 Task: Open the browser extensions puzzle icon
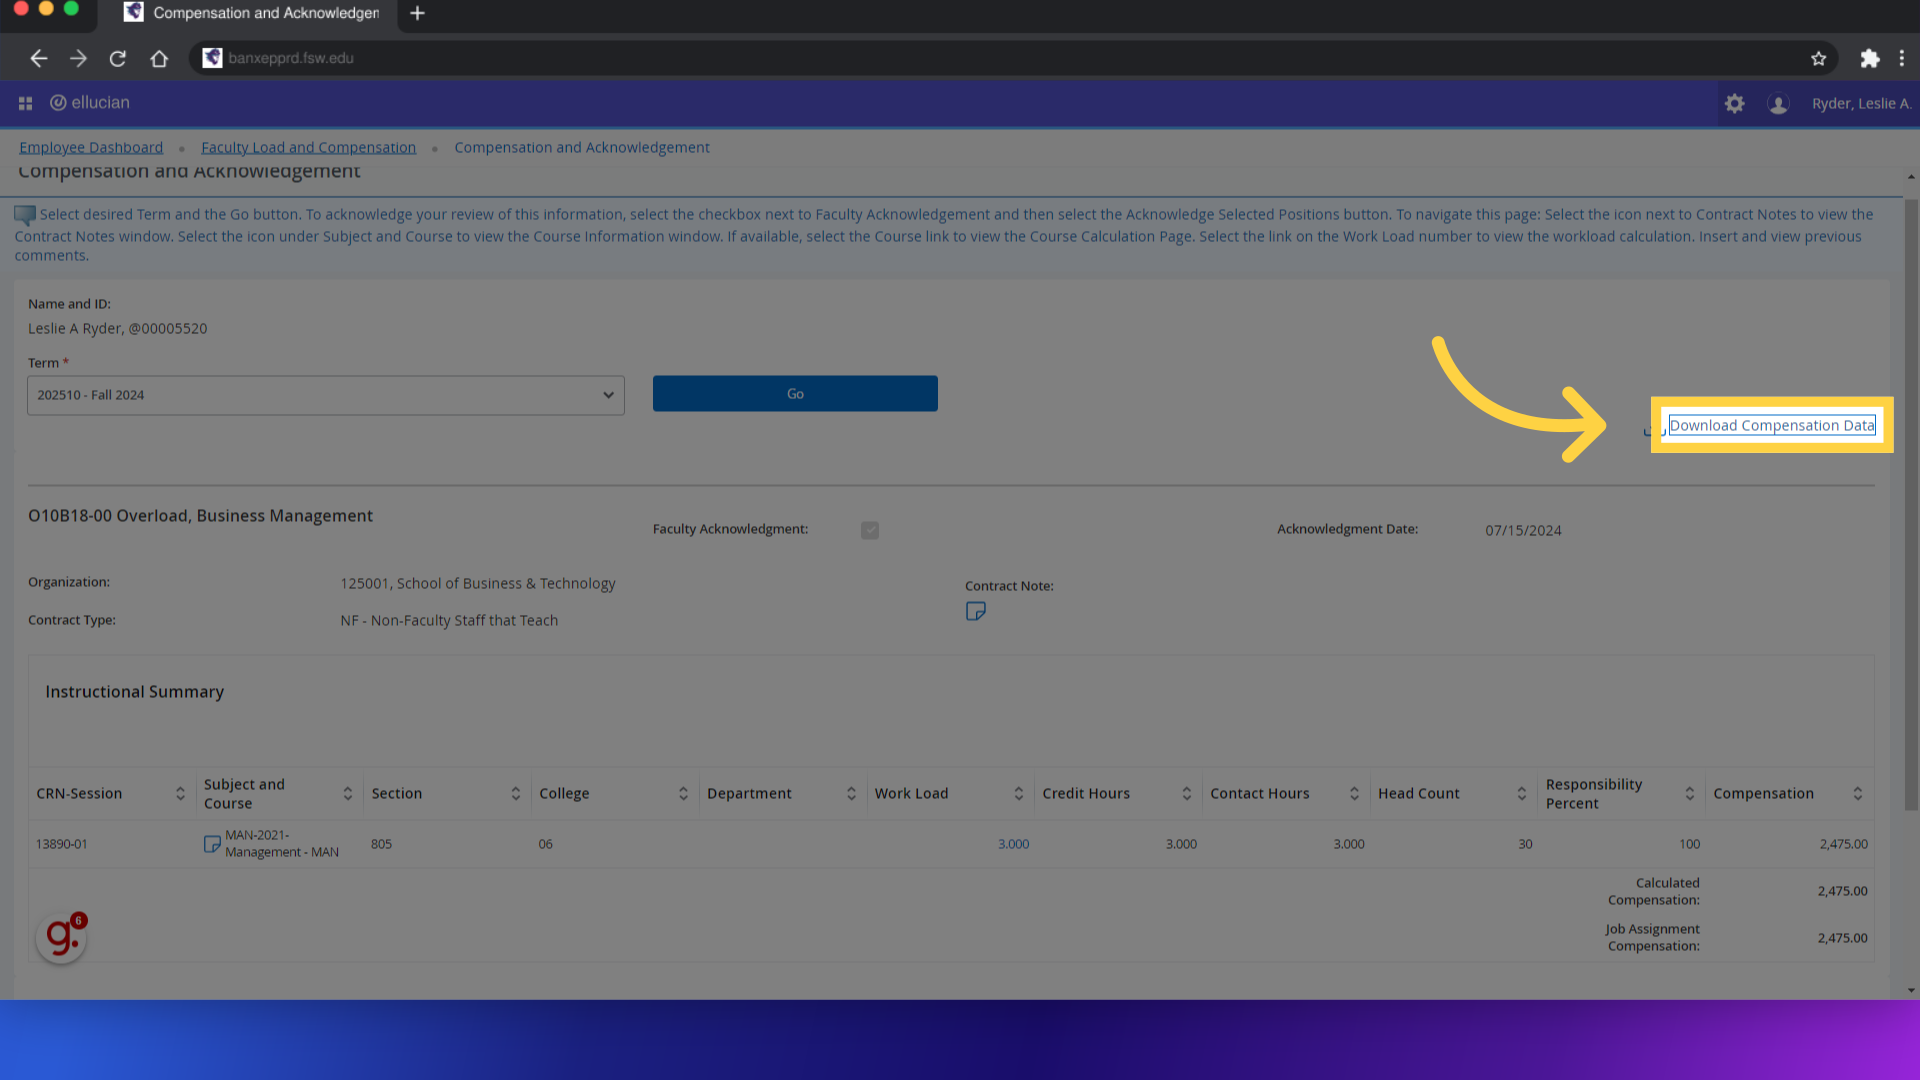pos(1869,58)
